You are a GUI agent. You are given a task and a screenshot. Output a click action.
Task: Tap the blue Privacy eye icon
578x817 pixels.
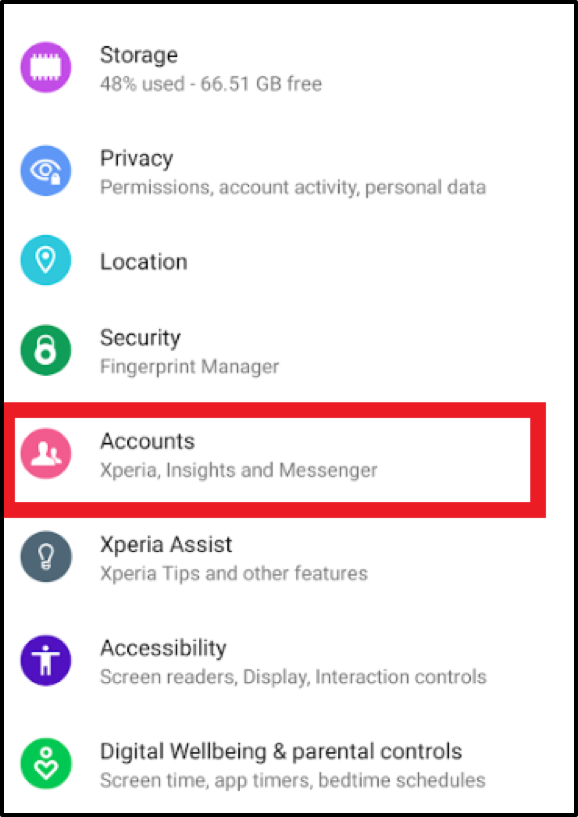pos(46,171)
